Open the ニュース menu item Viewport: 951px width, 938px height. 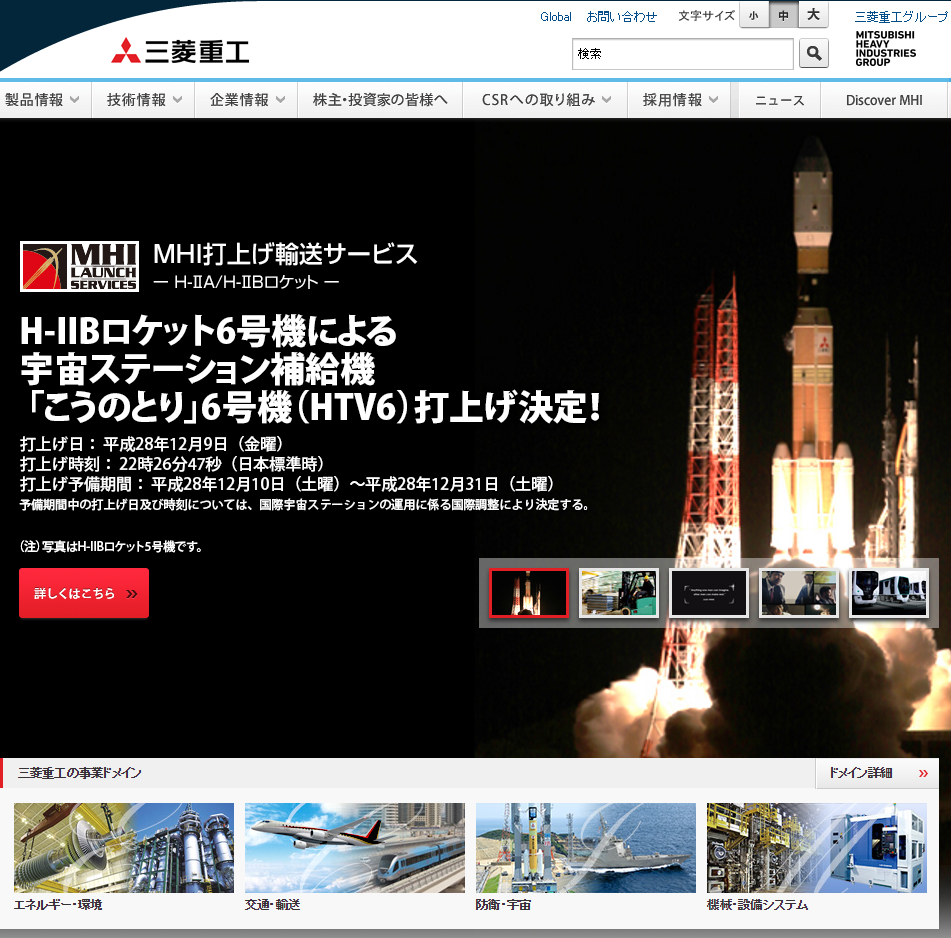click(779, 100)
